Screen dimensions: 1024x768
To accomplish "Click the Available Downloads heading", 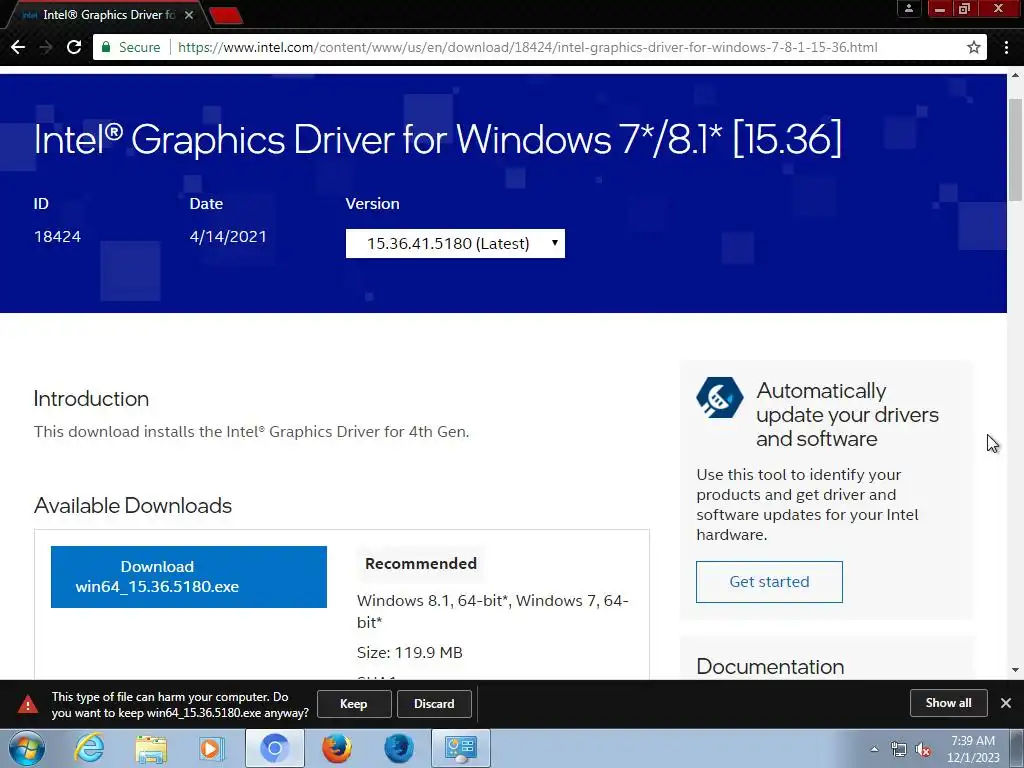I will click(x=133, y=505).
